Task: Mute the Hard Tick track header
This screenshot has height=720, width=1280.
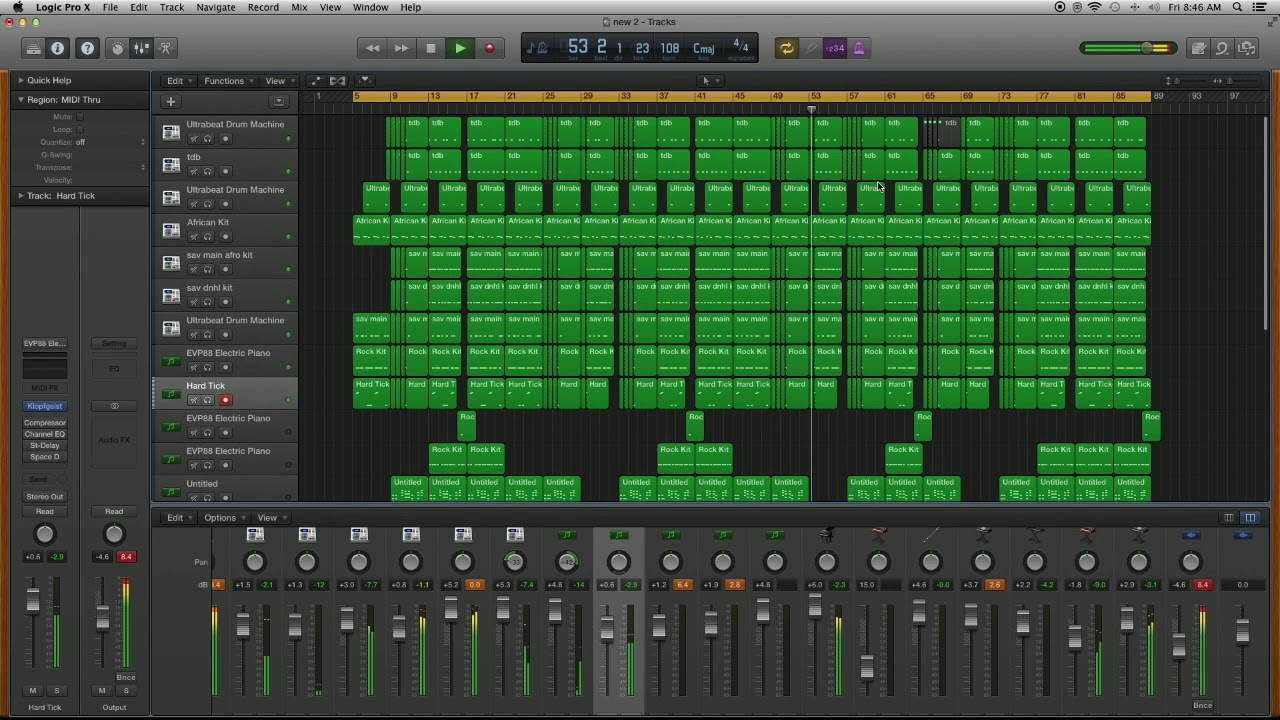Action: click(194, 400)
